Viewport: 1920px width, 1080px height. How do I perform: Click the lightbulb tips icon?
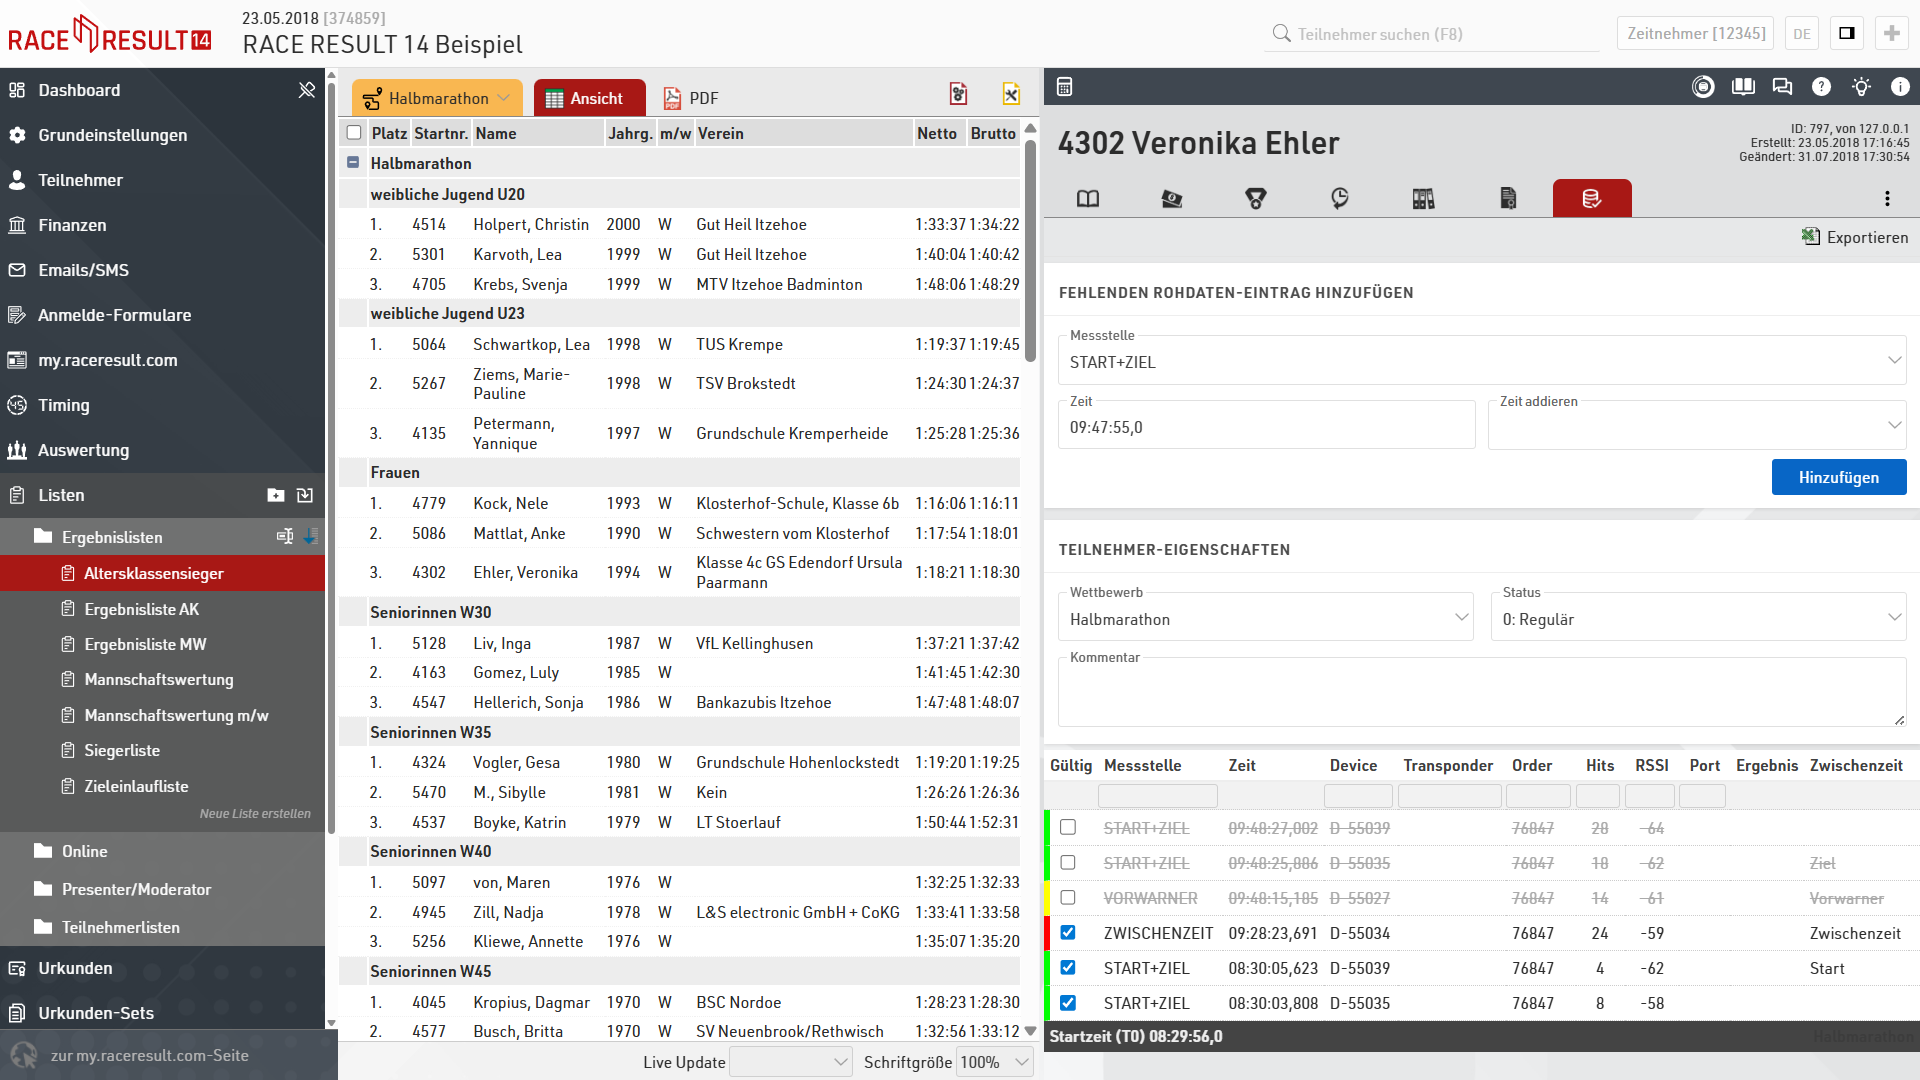point(1861,87)
